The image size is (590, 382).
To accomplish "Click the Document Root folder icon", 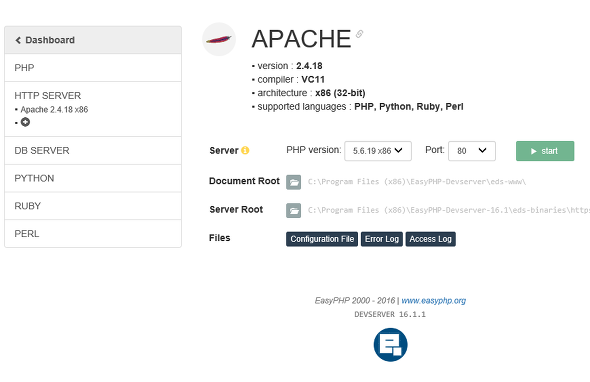I will point(293,182).
